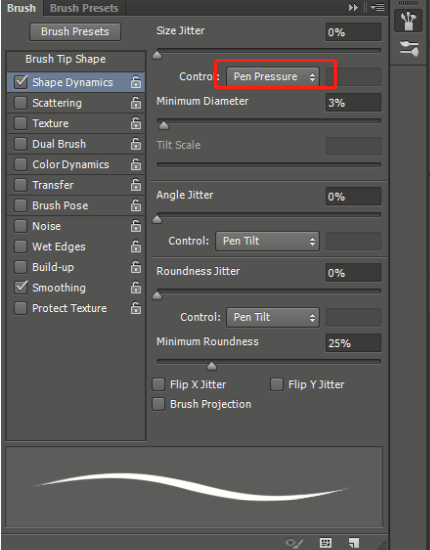This screenshot has height=550, width=430.
Task: Click the Brush Presets button
Action: [75, 32]
